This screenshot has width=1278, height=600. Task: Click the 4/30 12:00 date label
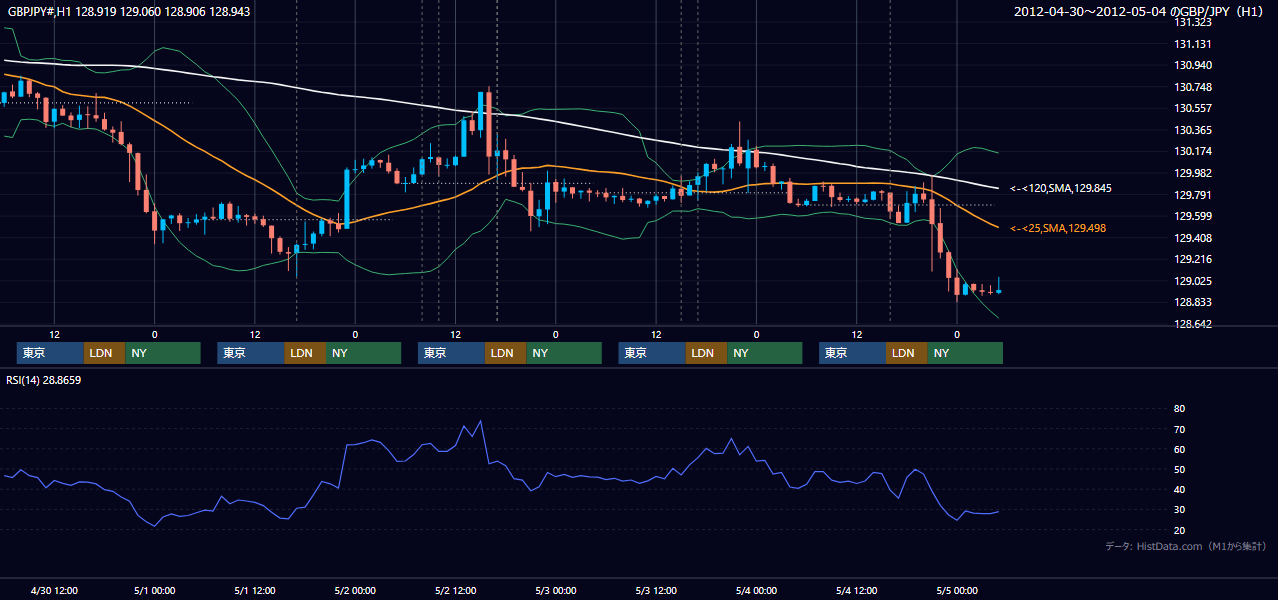54,591
